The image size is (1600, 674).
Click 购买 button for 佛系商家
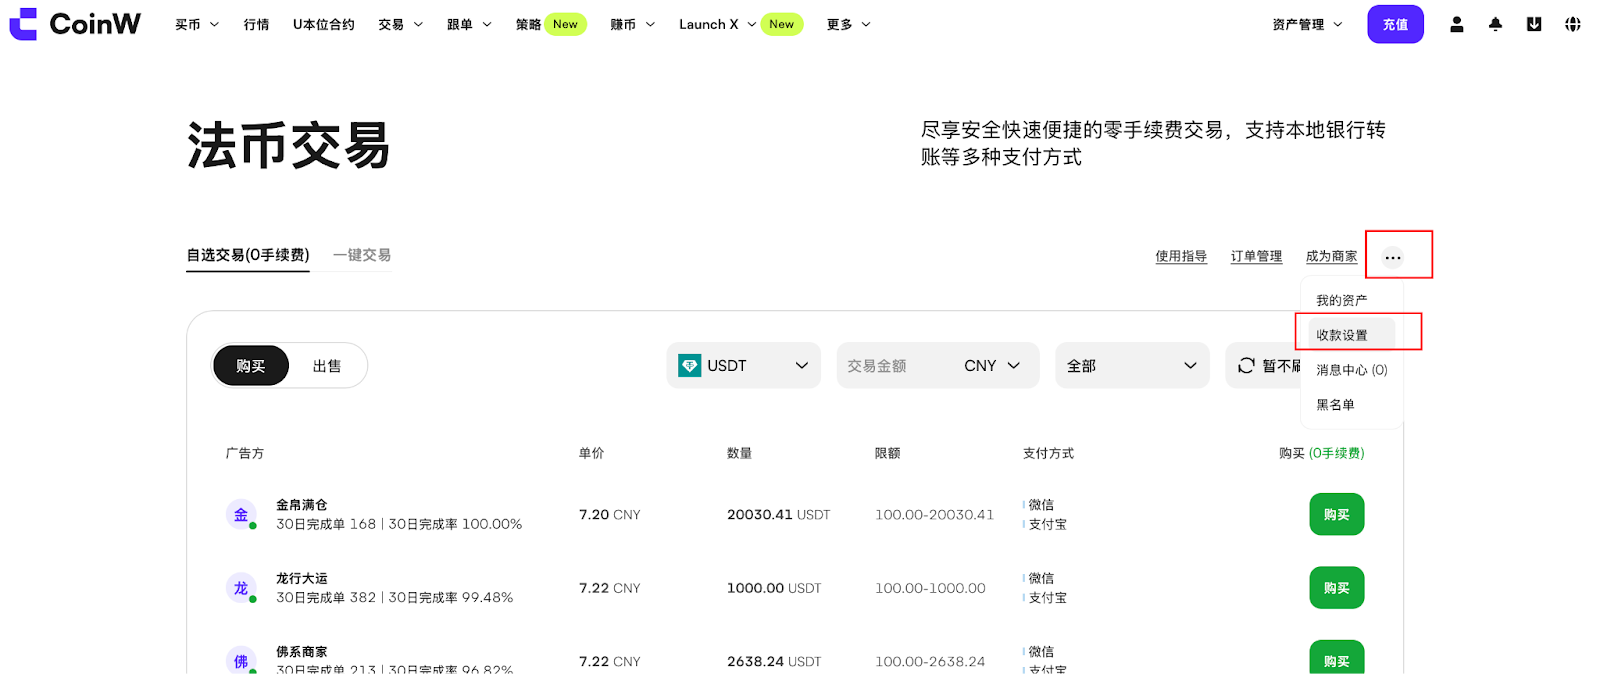click(x=1337, y=657)
